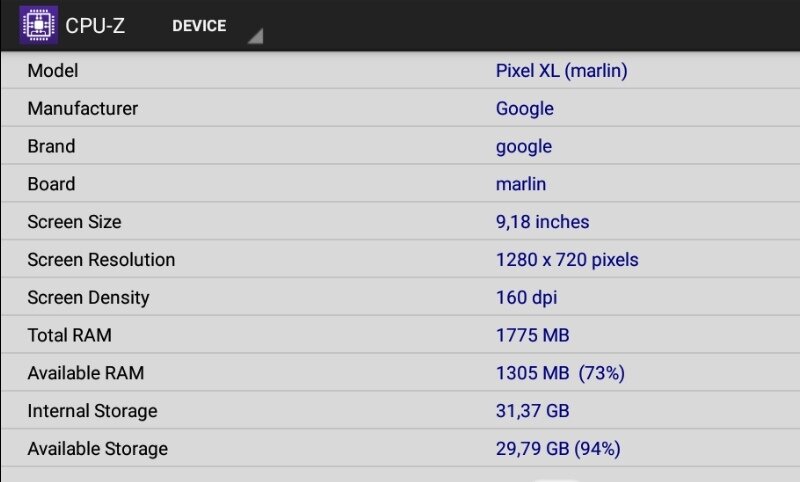
Task: Click the 1775 MB value
Action: tap(532, 335)
